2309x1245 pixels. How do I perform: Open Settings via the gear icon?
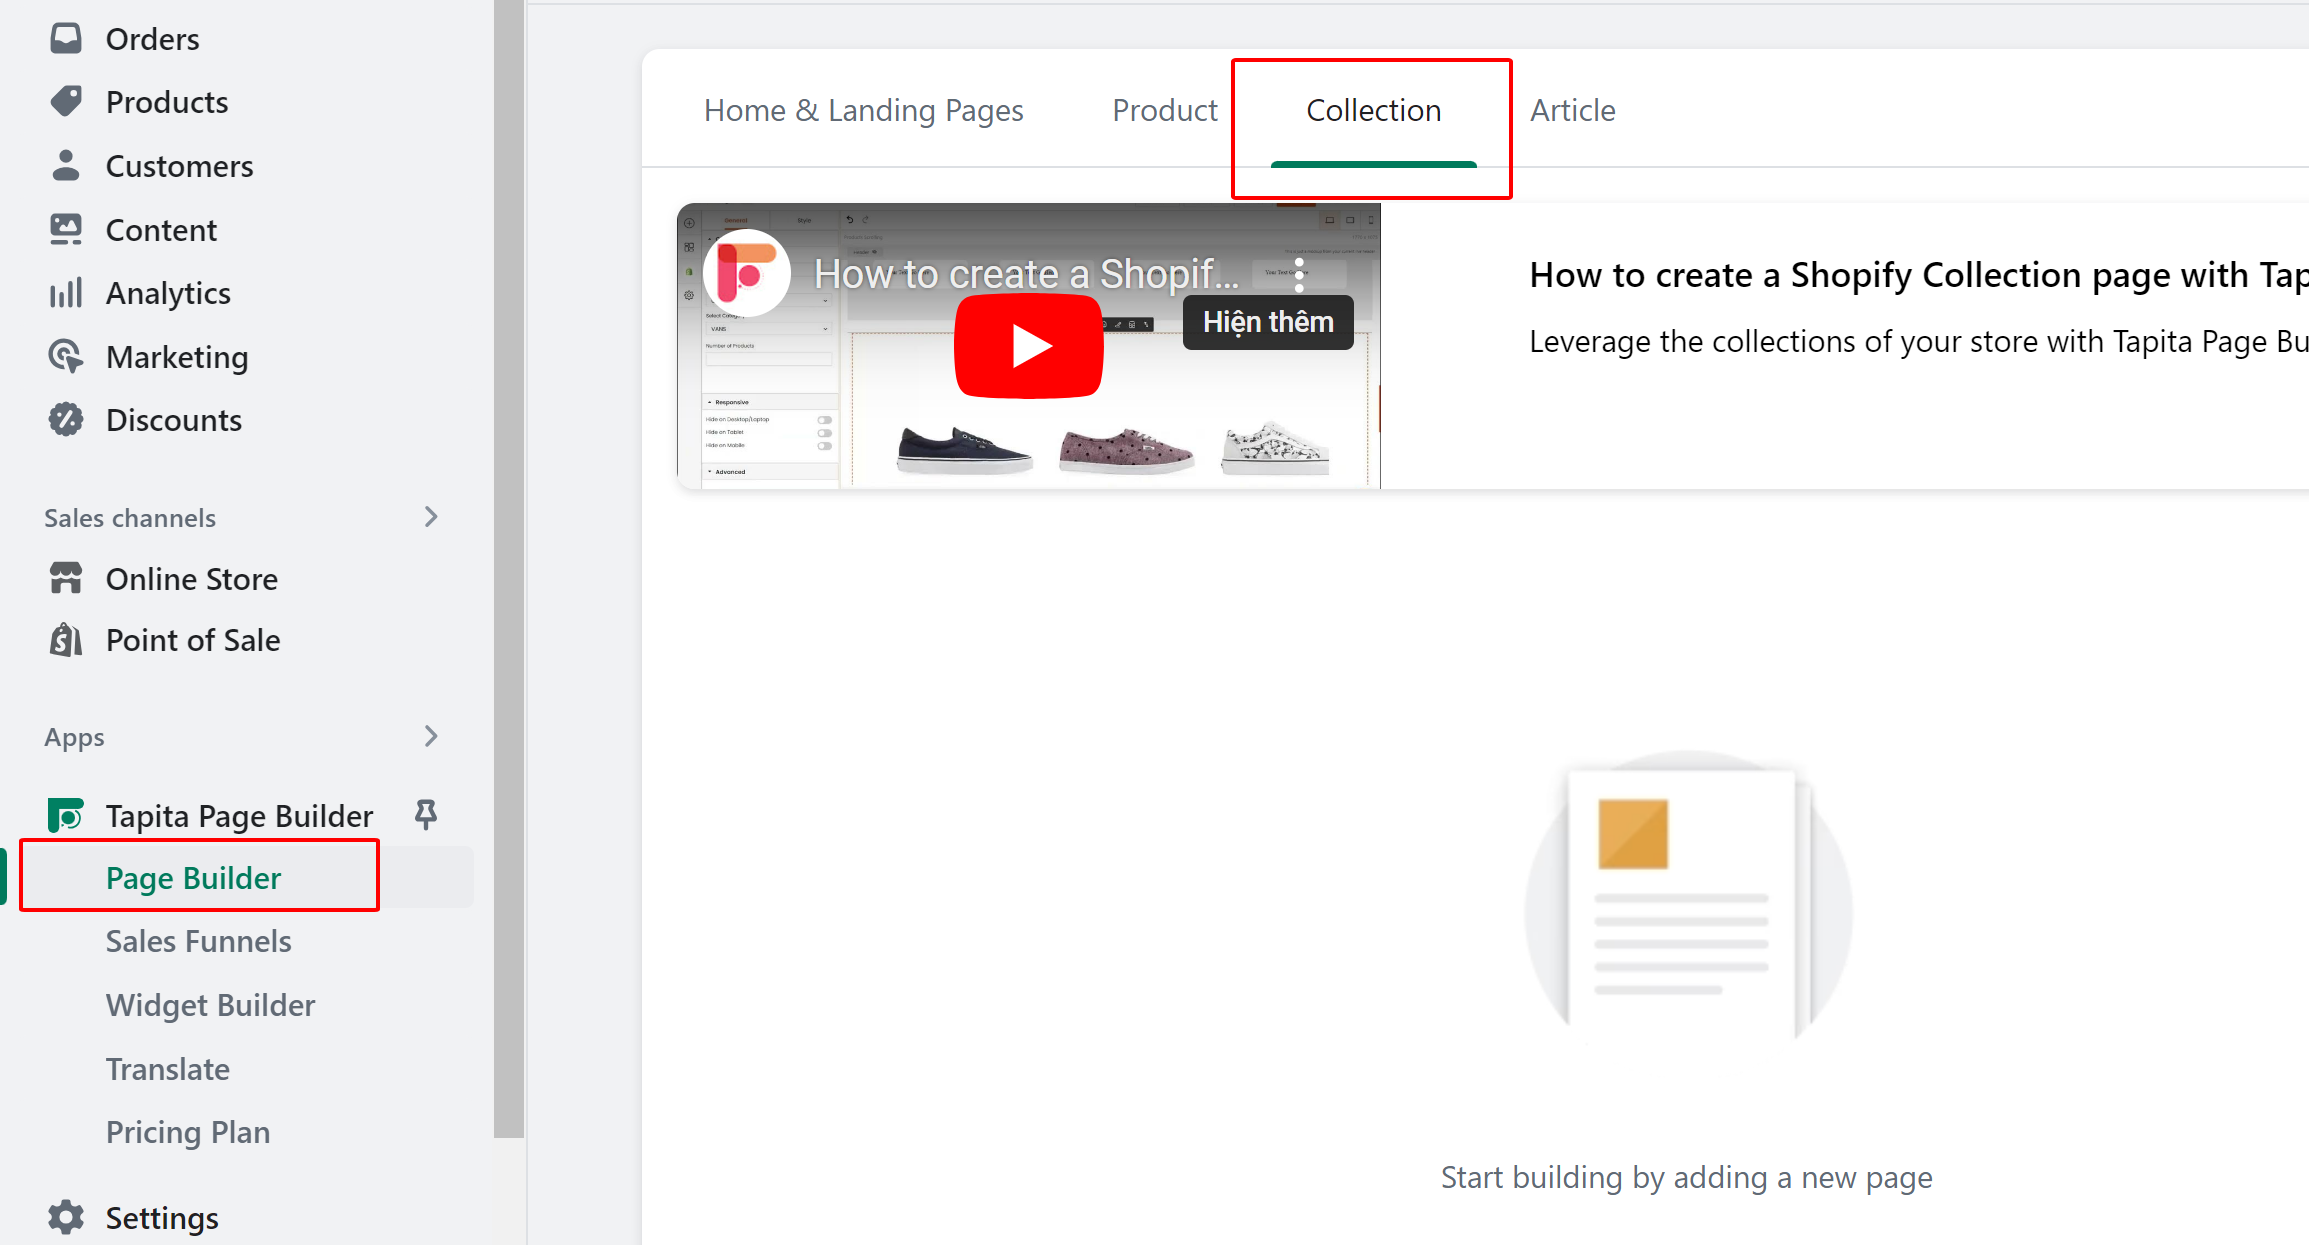[66, 1217]
